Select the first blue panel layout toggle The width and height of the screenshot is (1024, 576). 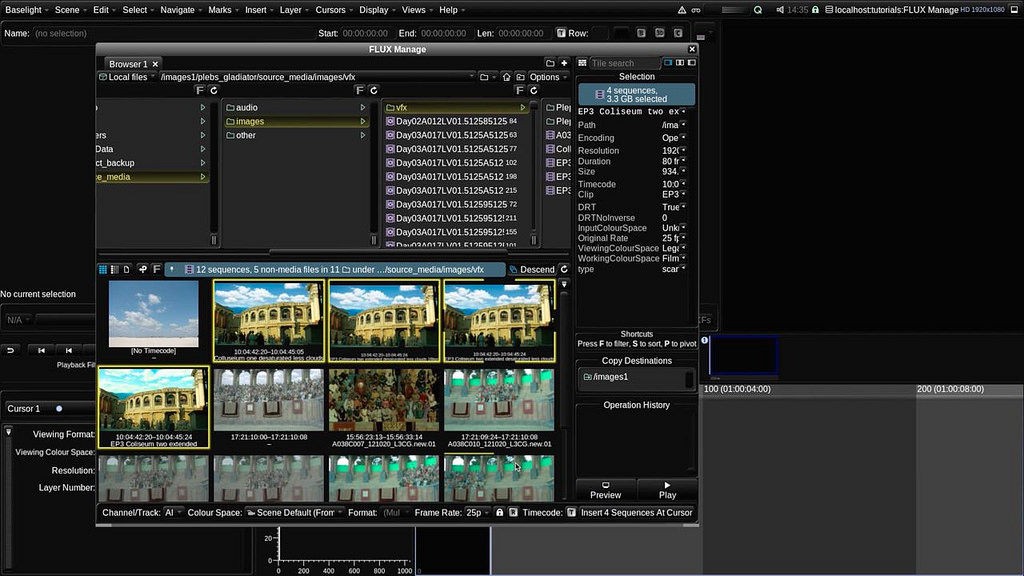click(x=668, y=63)
